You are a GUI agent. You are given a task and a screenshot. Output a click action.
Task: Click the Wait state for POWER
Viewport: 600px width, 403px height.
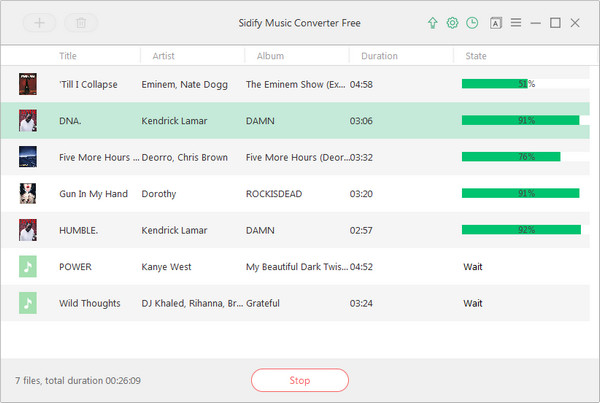tap(473, 267)
